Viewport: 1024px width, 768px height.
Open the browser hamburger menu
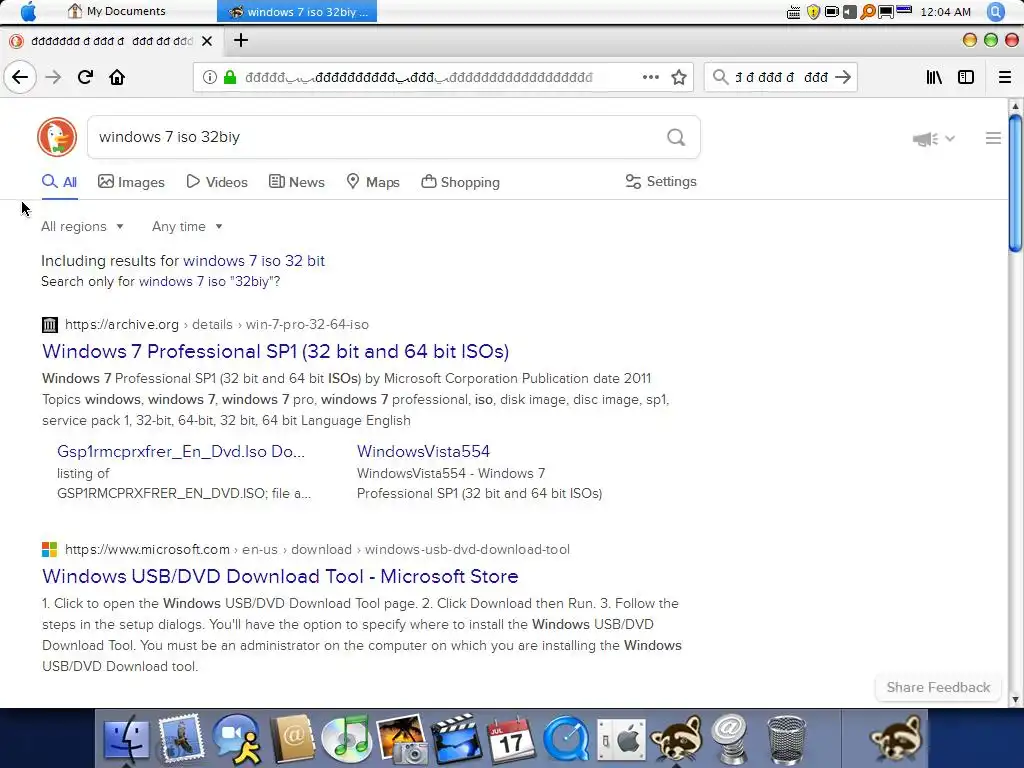(1005, 77)
